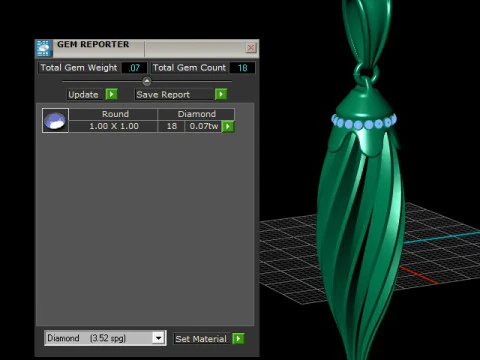The height and width of the screenshot is (360, 480).
Task: Click the 18 count cell in gem row
Action: [x=171, y=126]
